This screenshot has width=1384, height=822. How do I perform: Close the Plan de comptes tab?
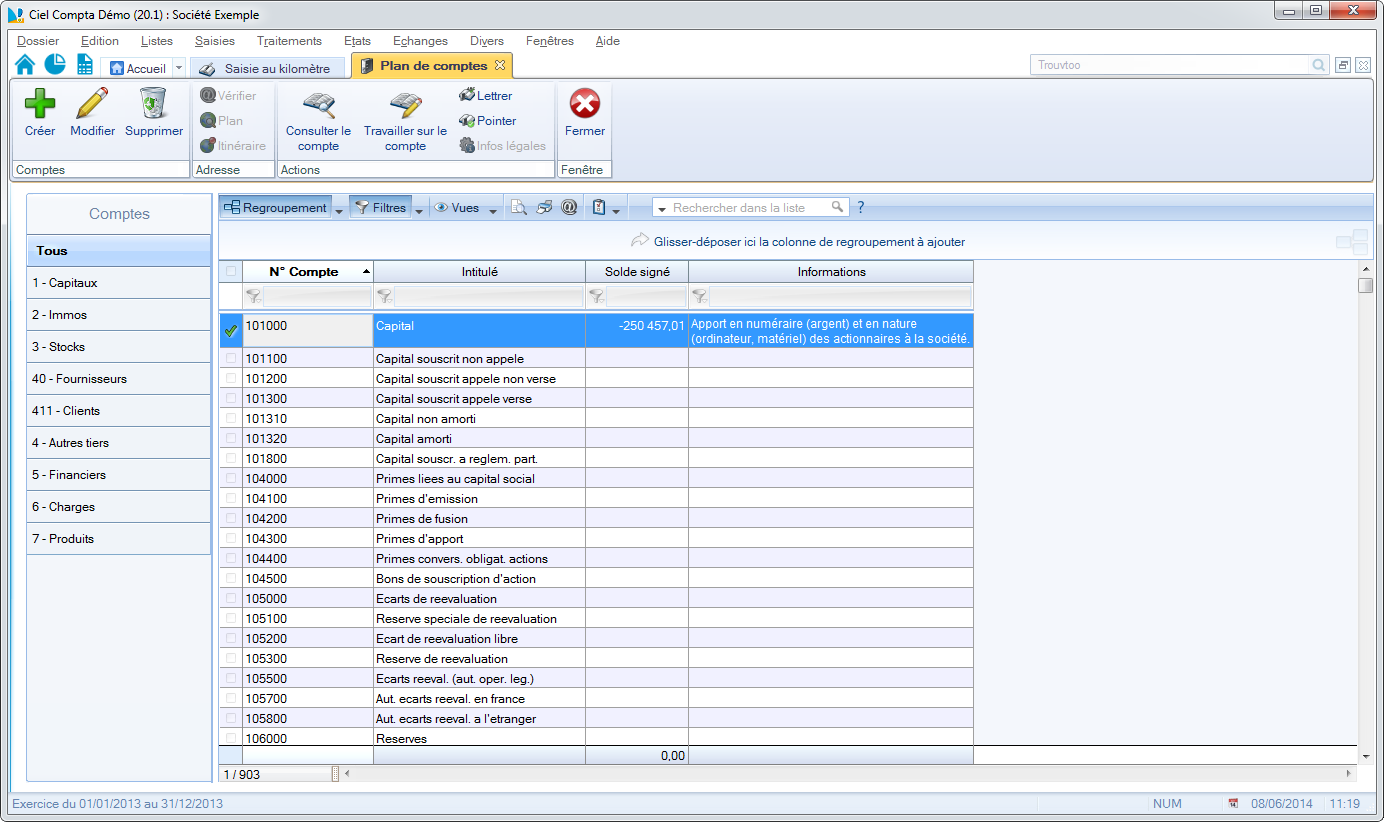(501, 65)
